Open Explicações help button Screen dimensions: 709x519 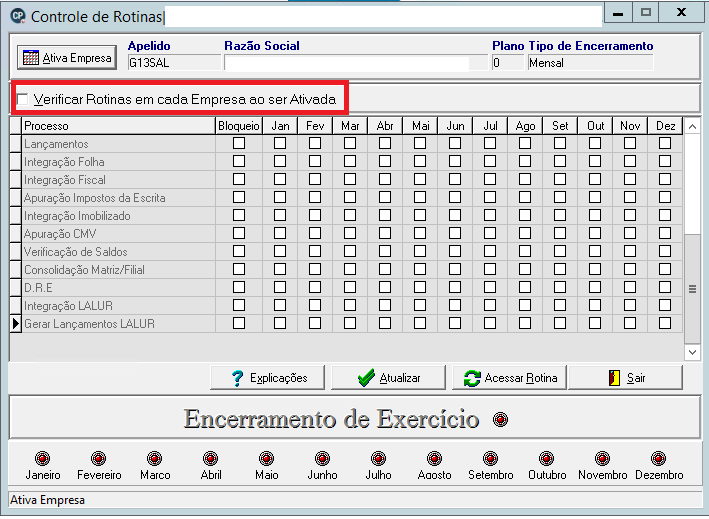[268, 378]
